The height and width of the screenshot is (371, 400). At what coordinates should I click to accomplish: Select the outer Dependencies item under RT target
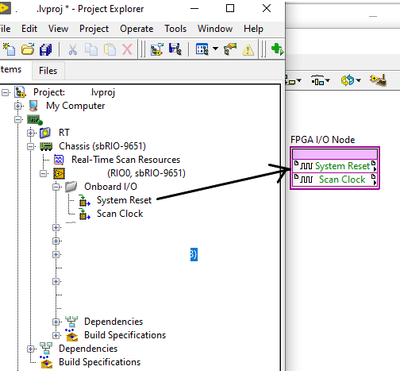88,349
